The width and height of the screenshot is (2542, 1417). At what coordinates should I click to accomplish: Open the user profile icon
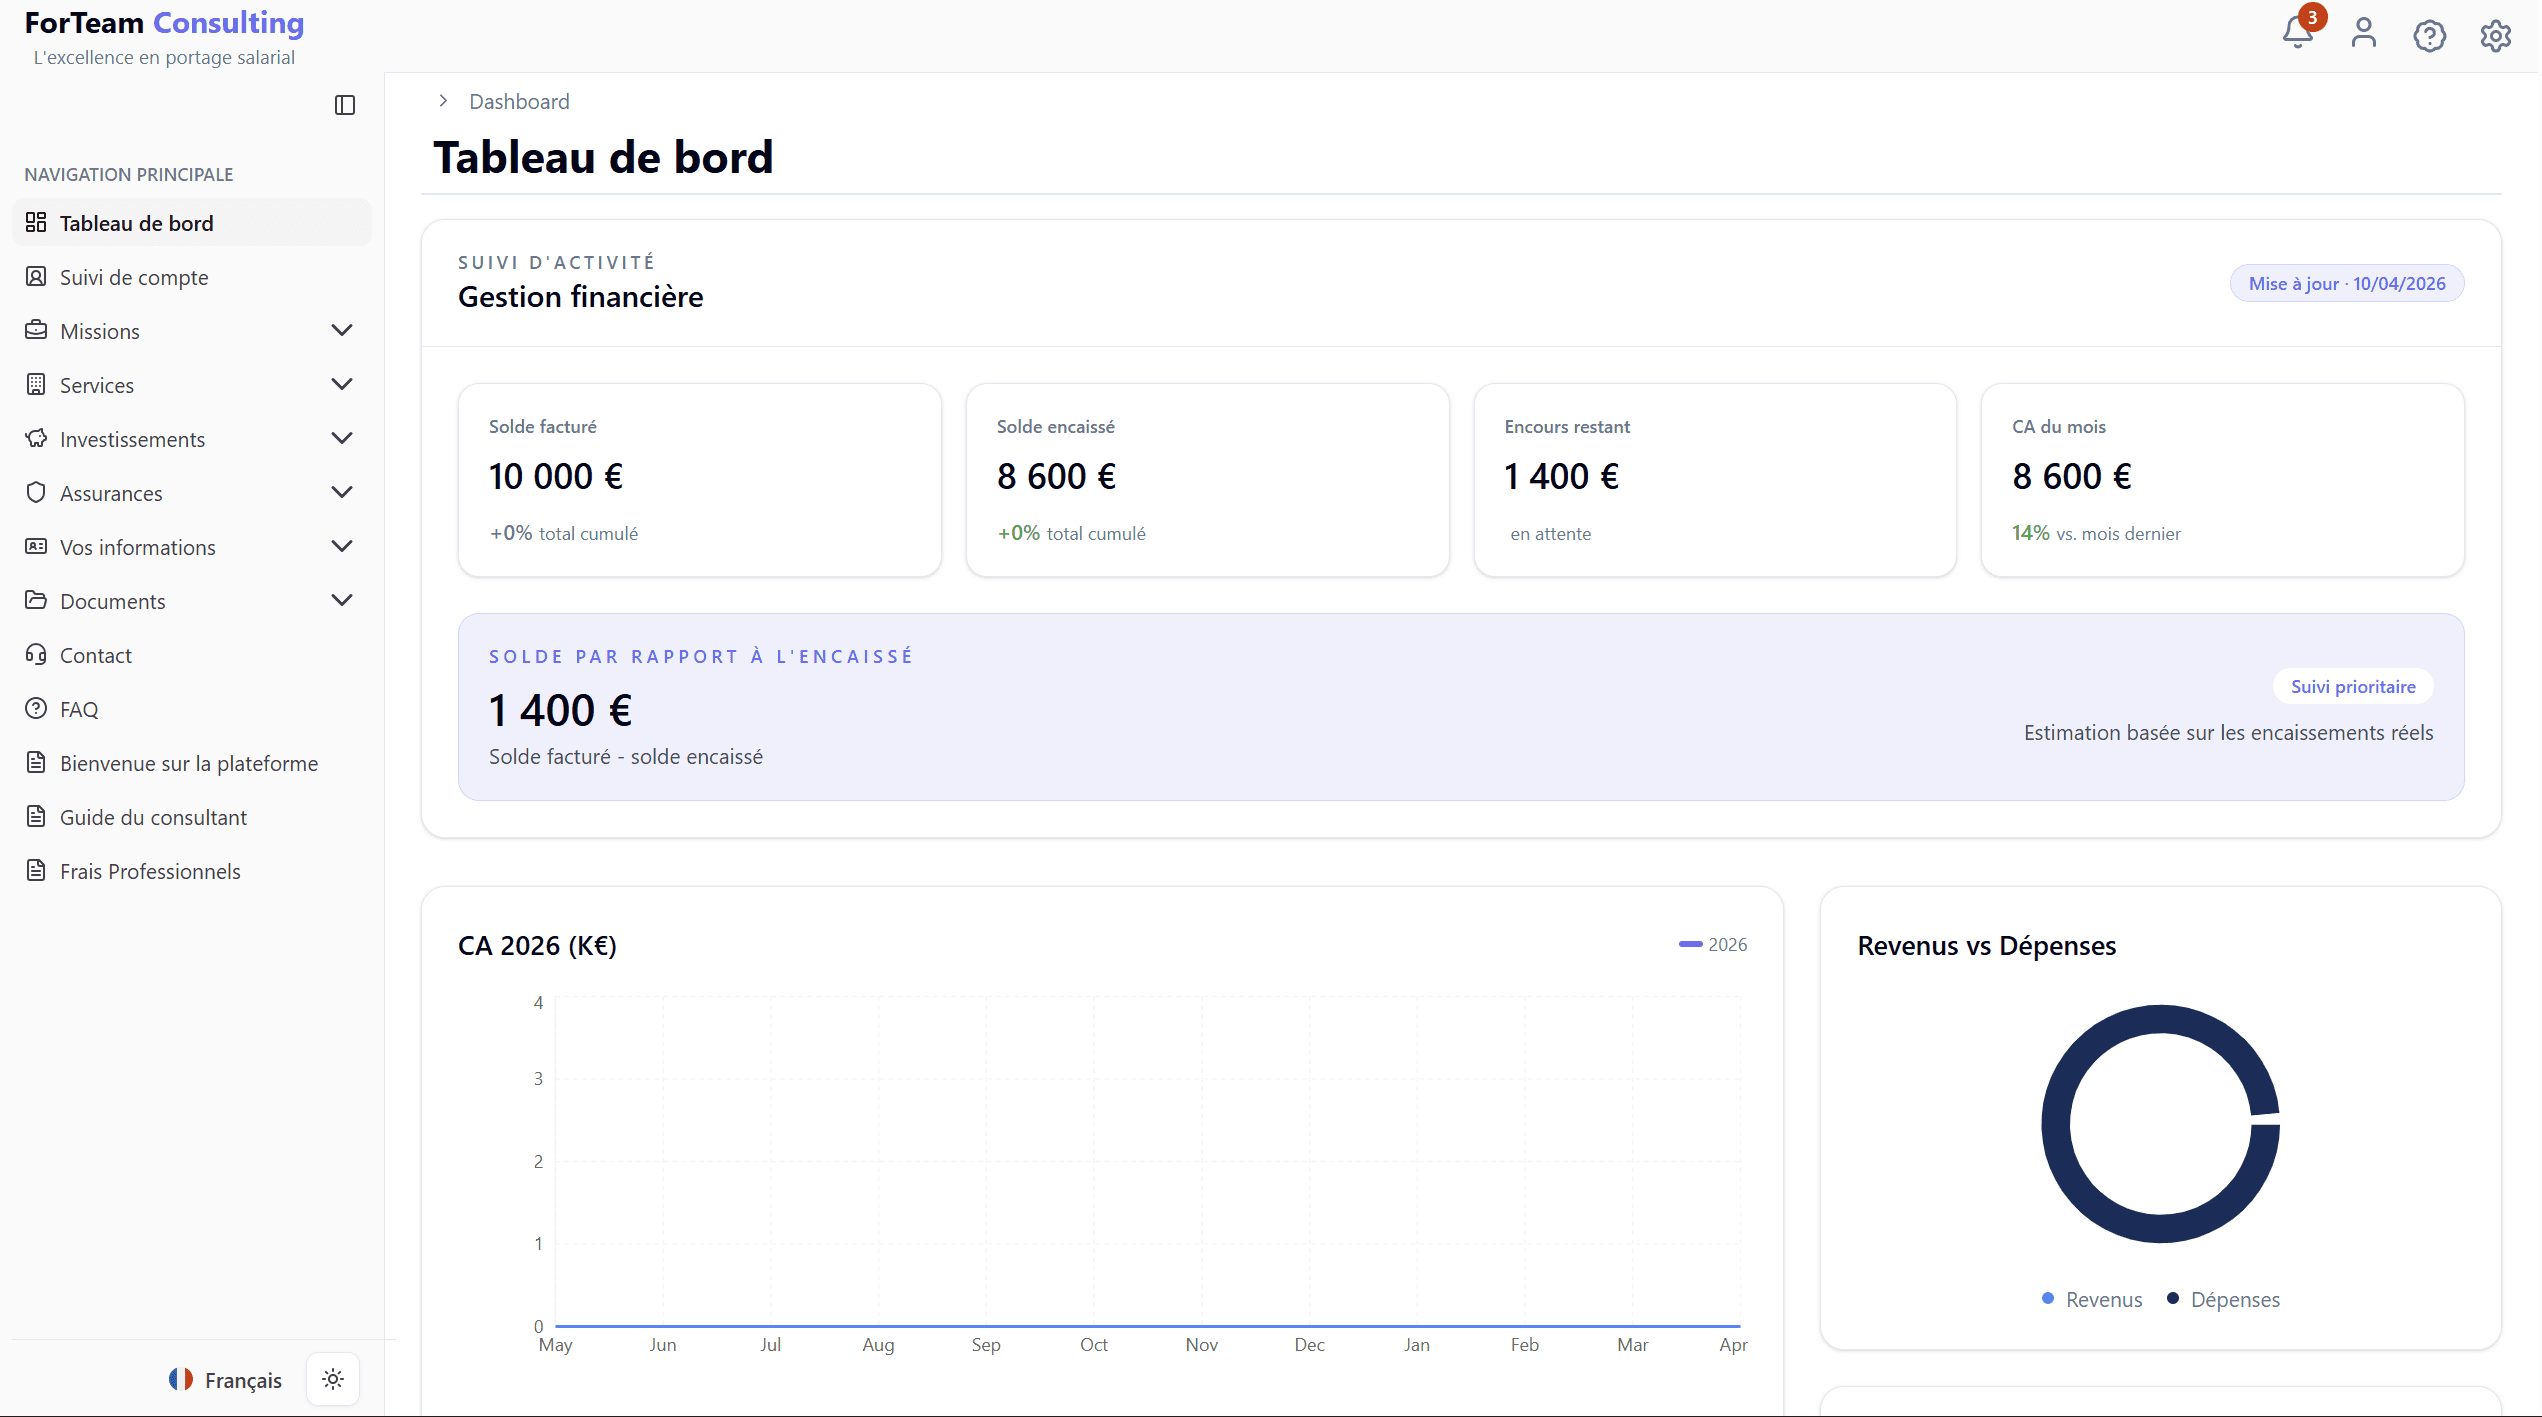(x=2363, y=33)
